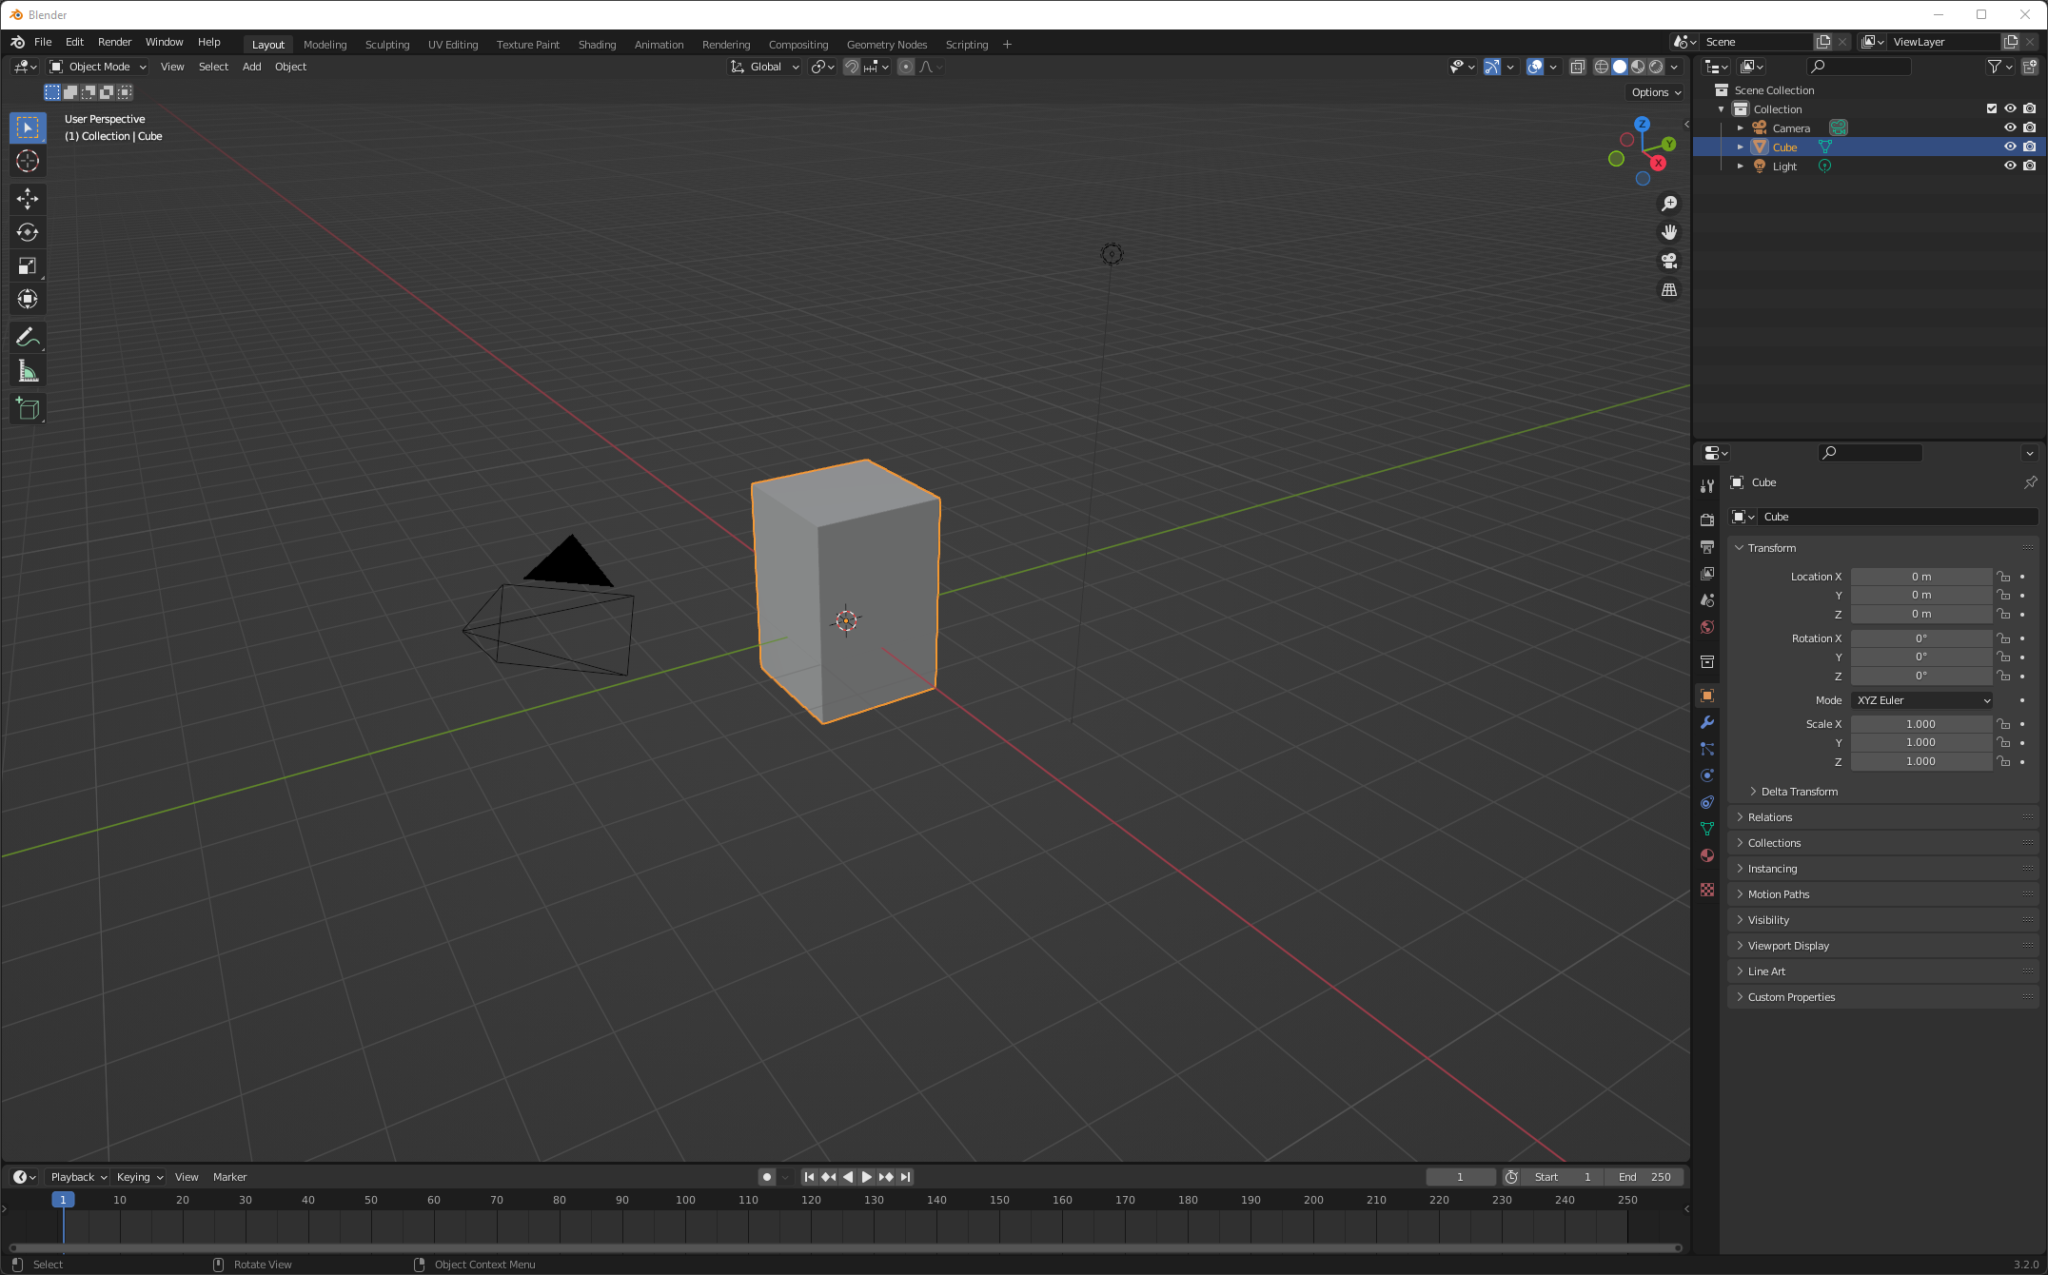Hide the Light object in the outliner

pyautogui.click(x=2010, y=166)
